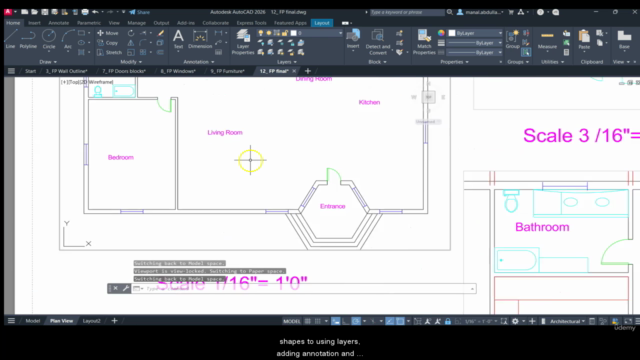Expand the Modify panel

pyautogui.click(x=131, y=62)
